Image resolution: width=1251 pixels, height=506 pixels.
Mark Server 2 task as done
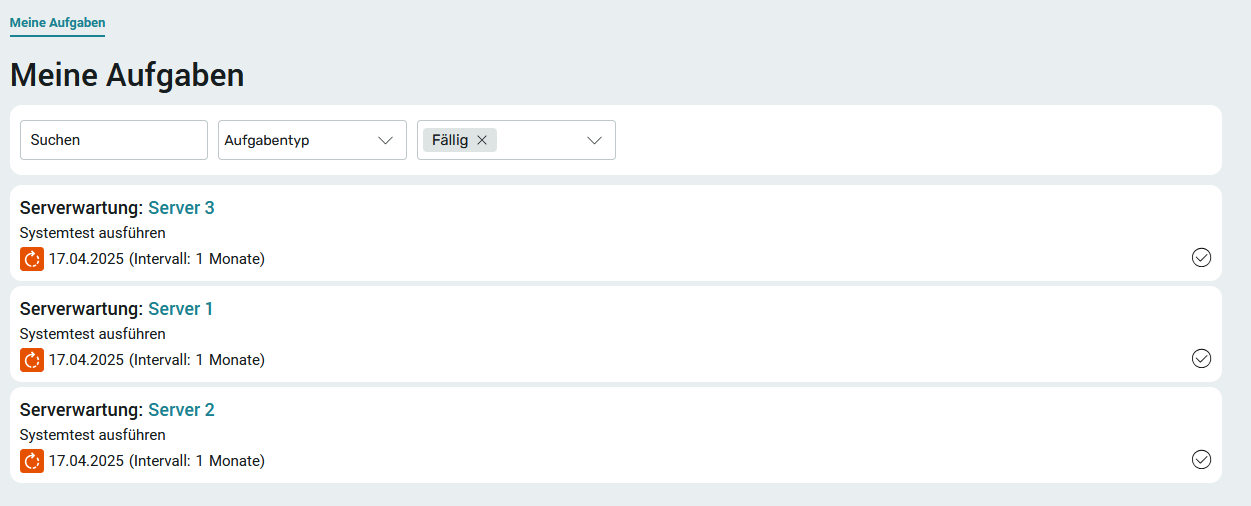point(1201,460)
